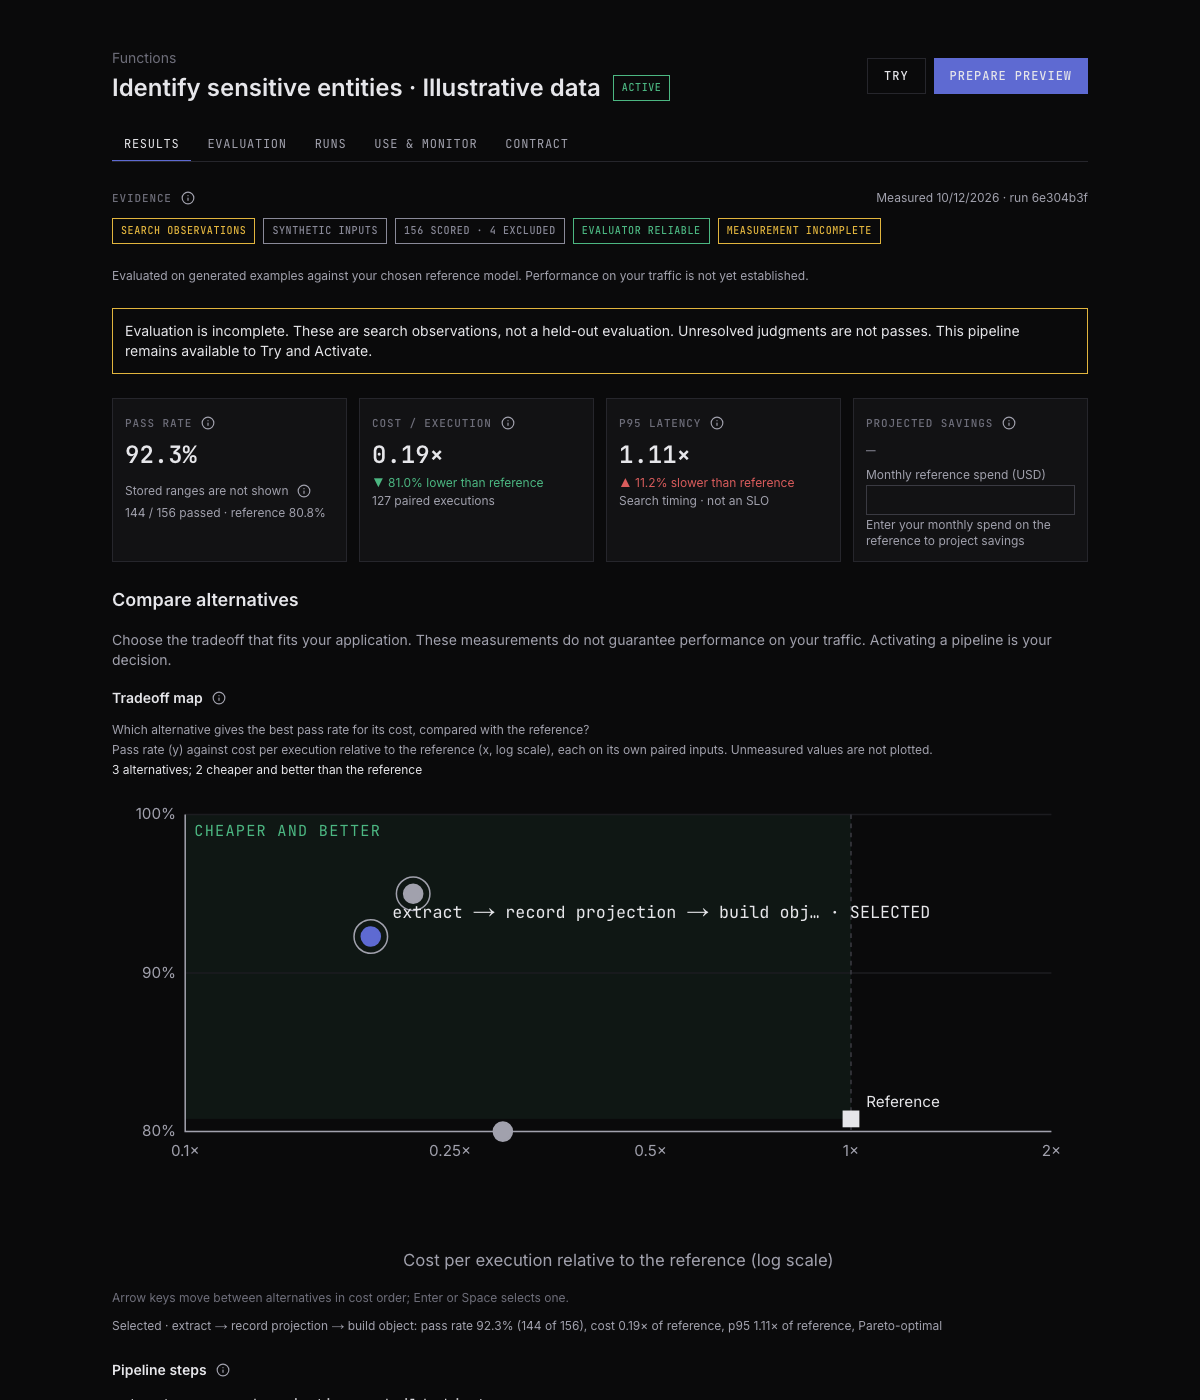The width and height of the screenshot is (1200, 1400).
Task: Switch to the Results tab
Action: click(x=151, y=144)
